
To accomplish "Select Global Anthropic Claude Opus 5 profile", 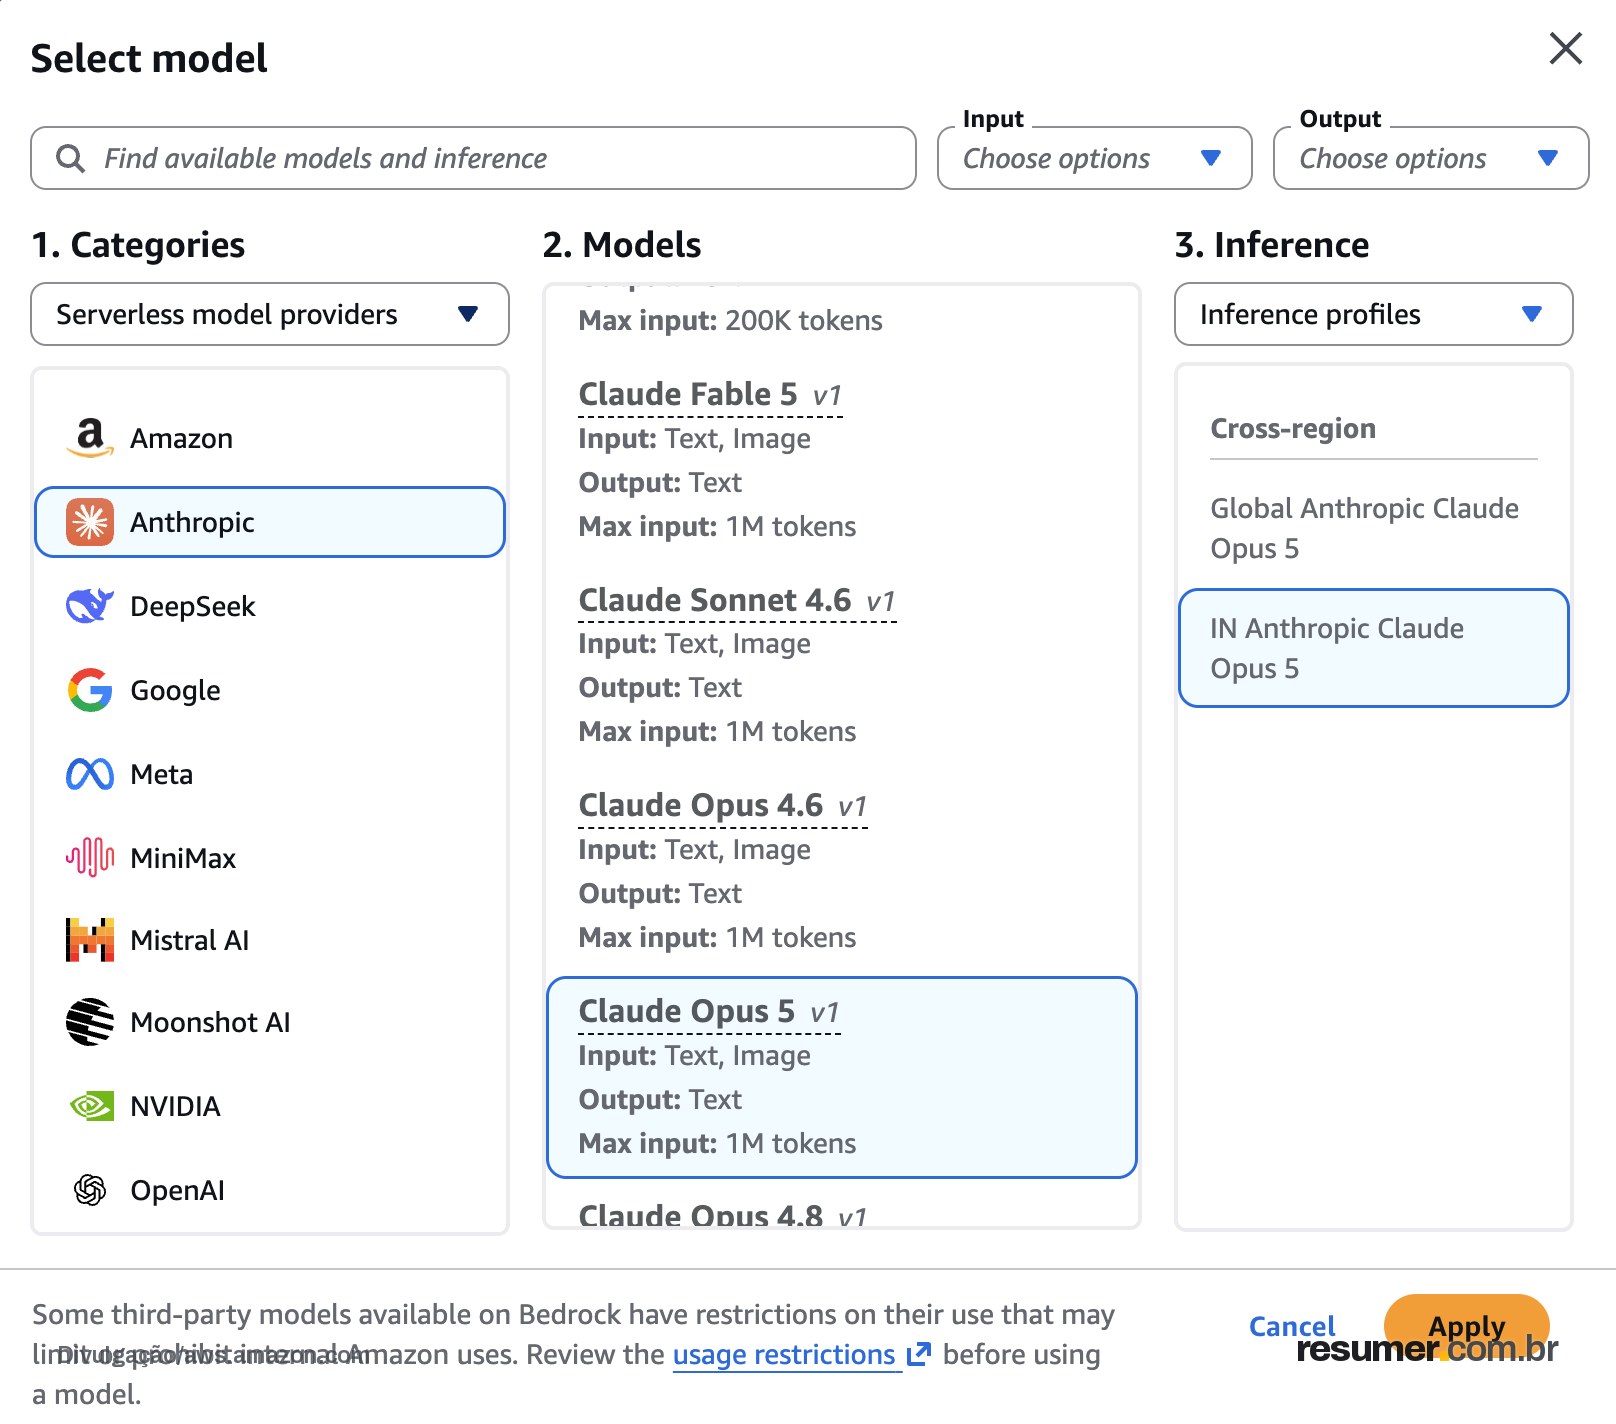I will [x=1373, y=528].
